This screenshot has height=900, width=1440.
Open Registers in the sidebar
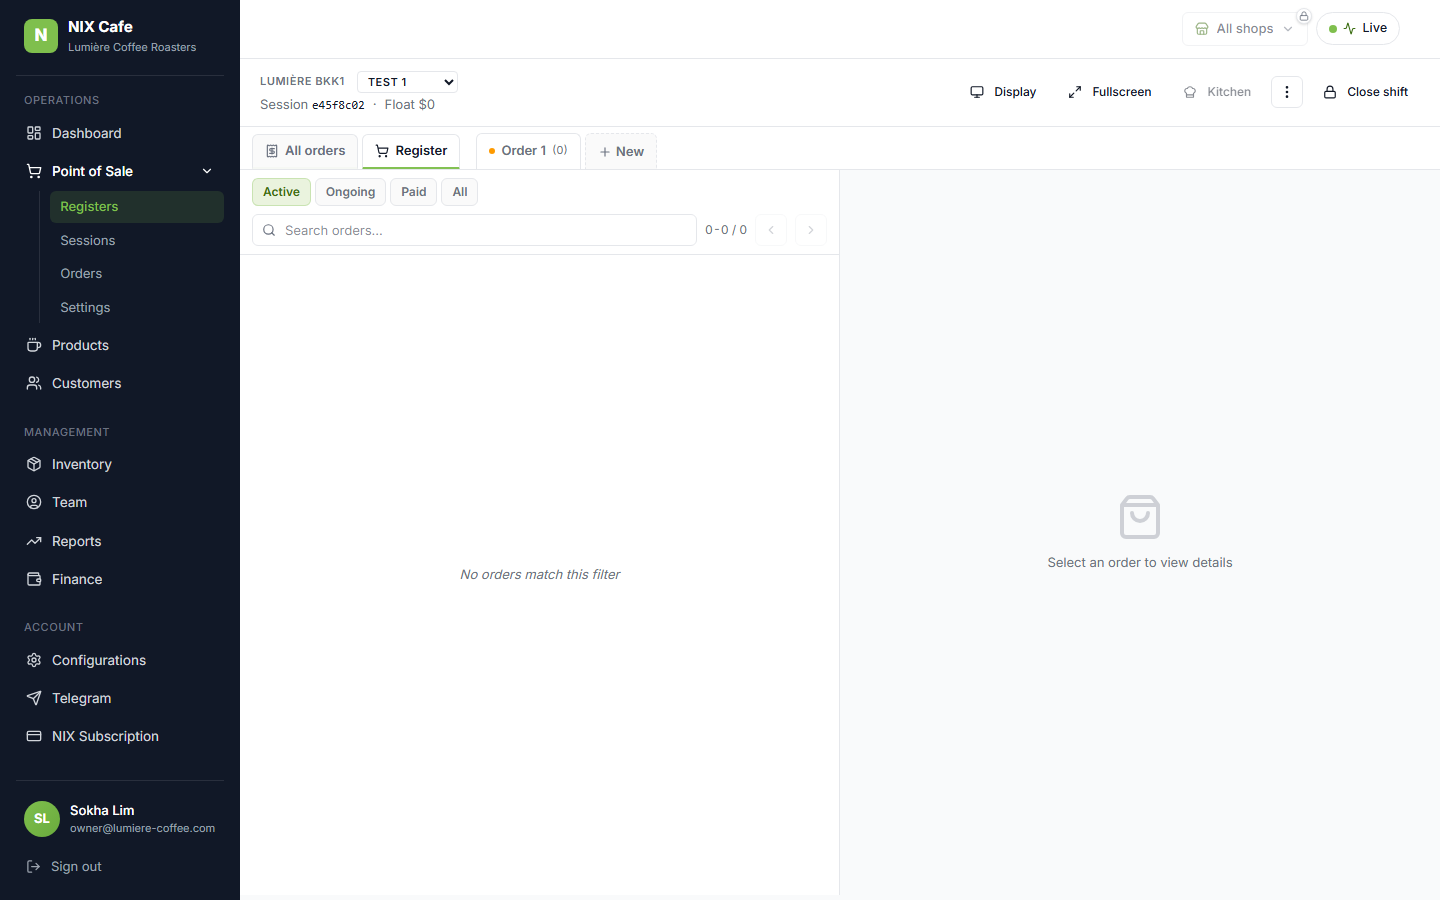click(x=137, y=207)
